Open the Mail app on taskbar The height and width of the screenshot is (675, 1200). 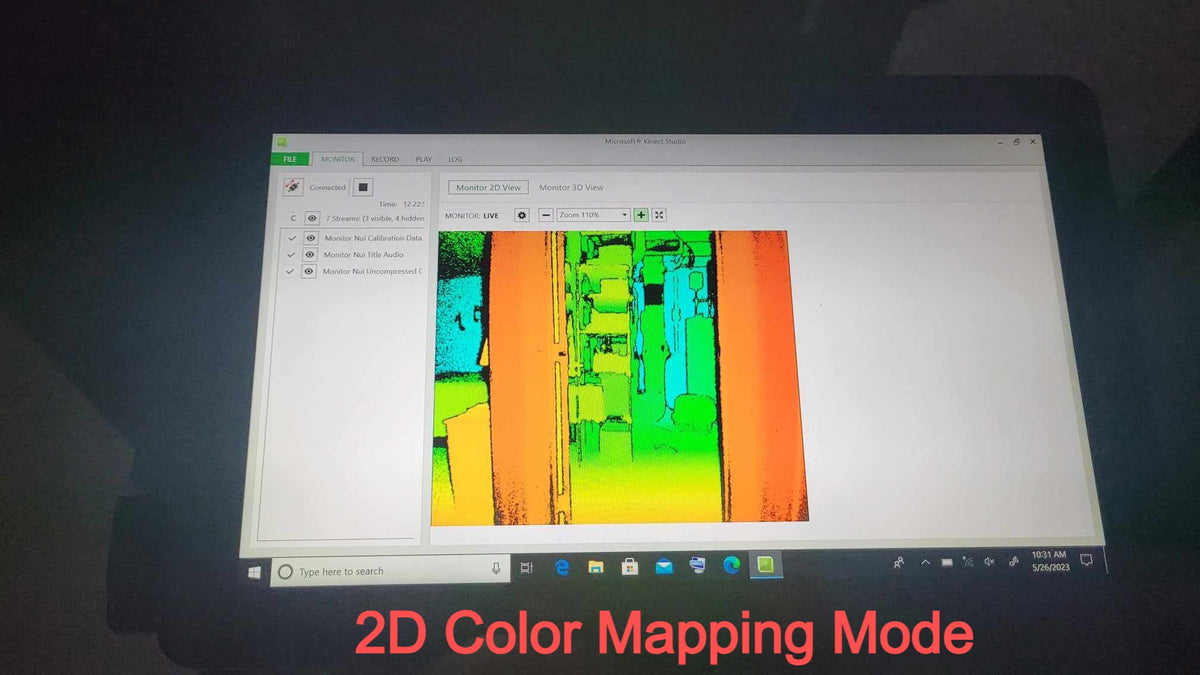[664, 567]
